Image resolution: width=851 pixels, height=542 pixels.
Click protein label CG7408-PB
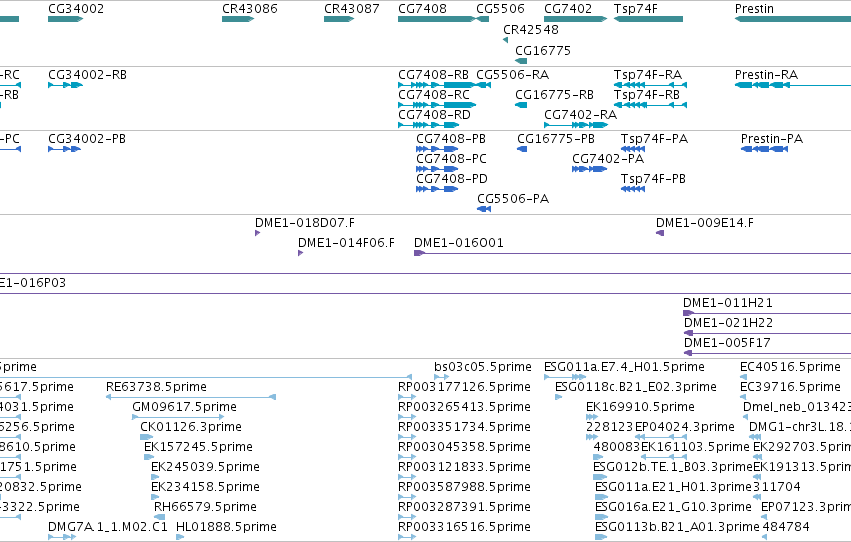(x=451, y=139)
